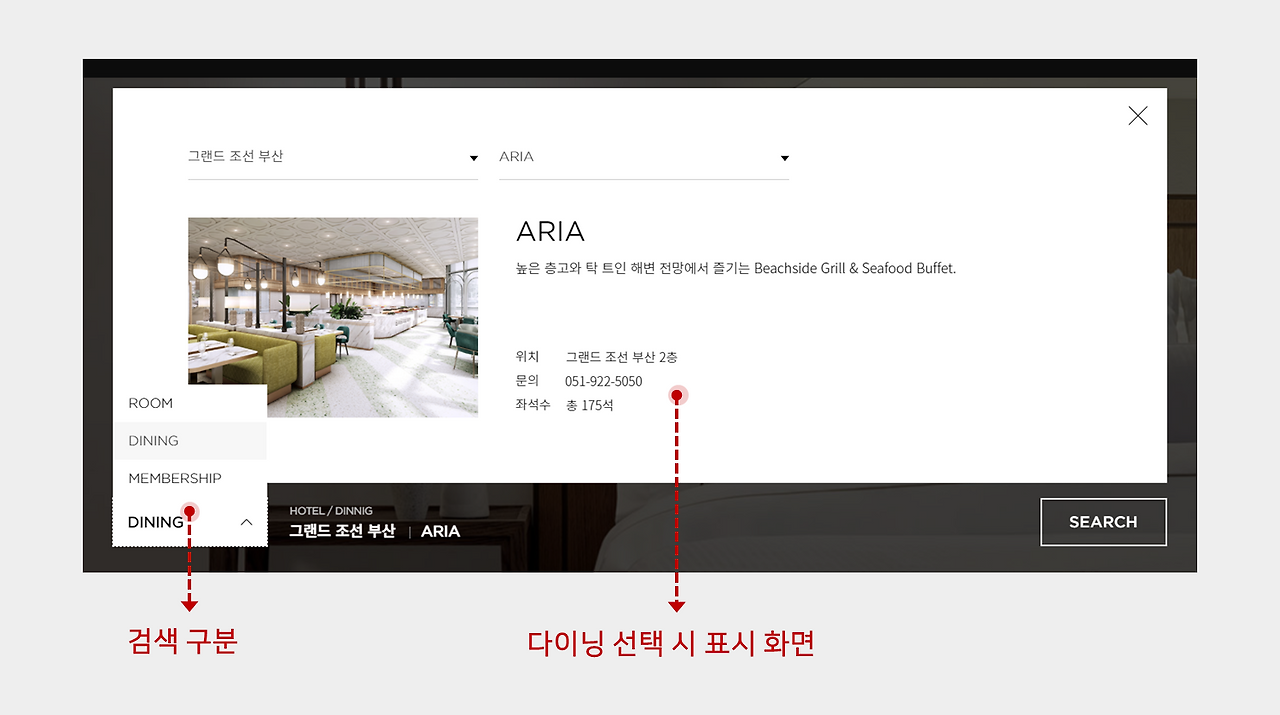Click the HOTEL / DINNIG label
The width and height of the screenshot is (1280, 715).
click(331, 510)
